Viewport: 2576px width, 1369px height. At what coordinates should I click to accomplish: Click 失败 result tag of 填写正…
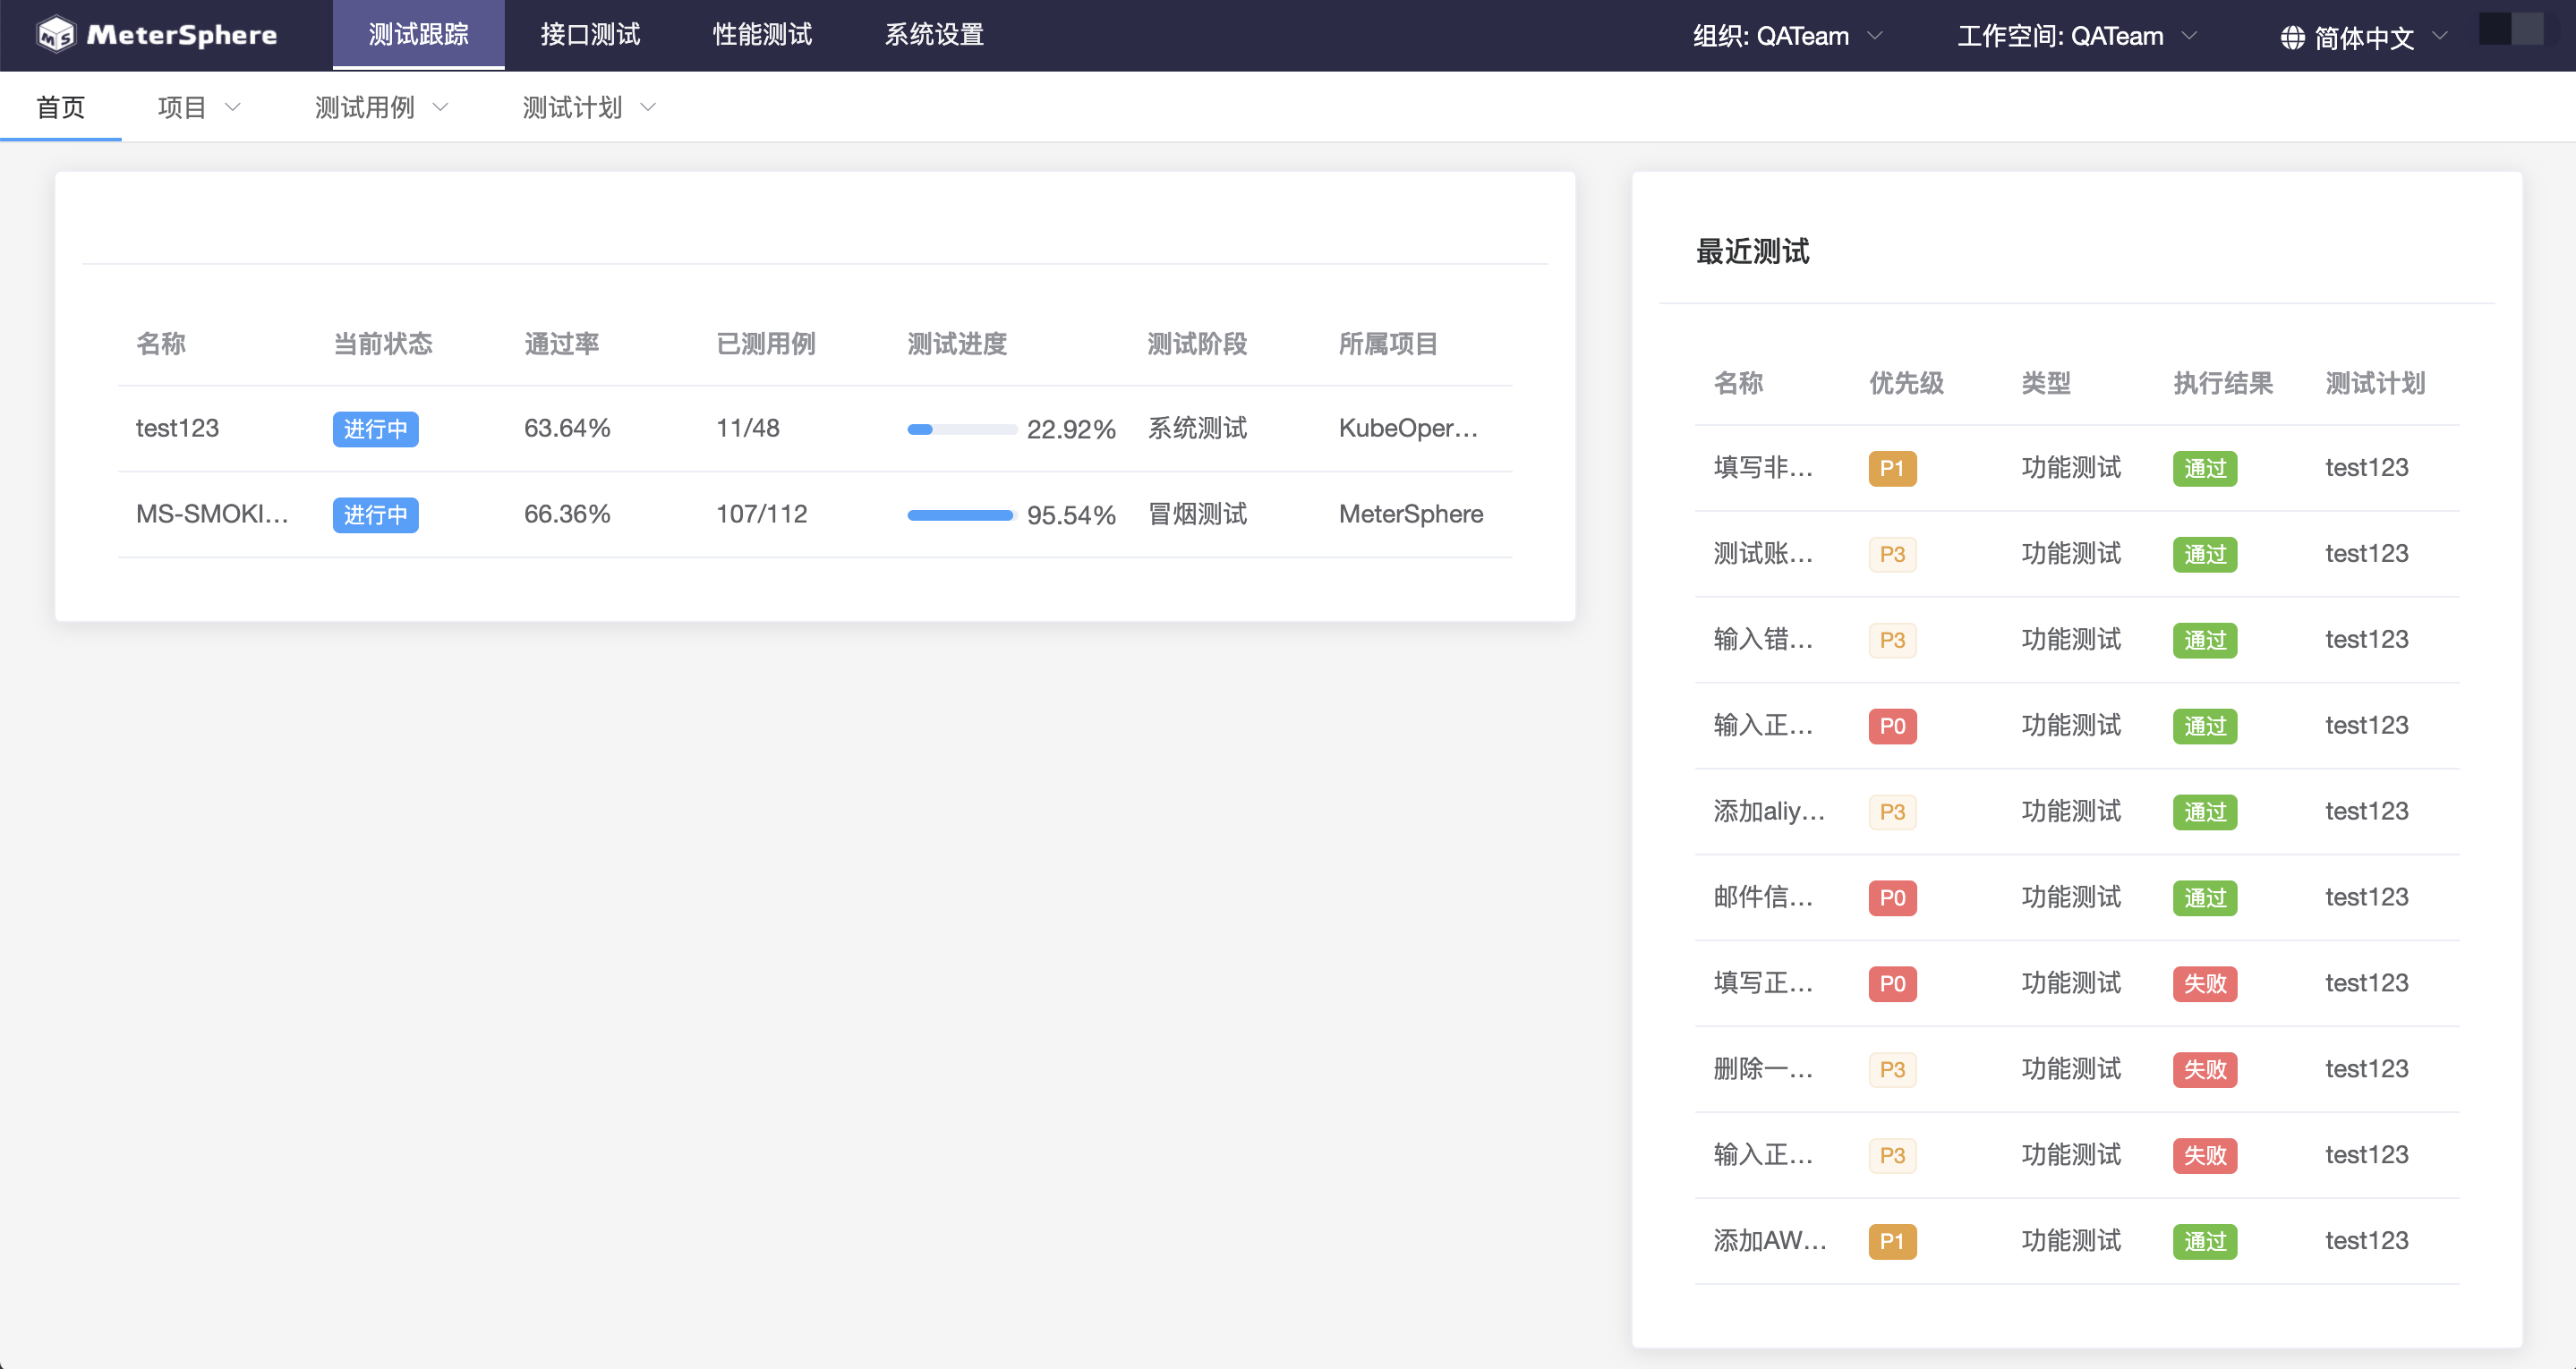pyautogui.click(x=2205, y=985)
